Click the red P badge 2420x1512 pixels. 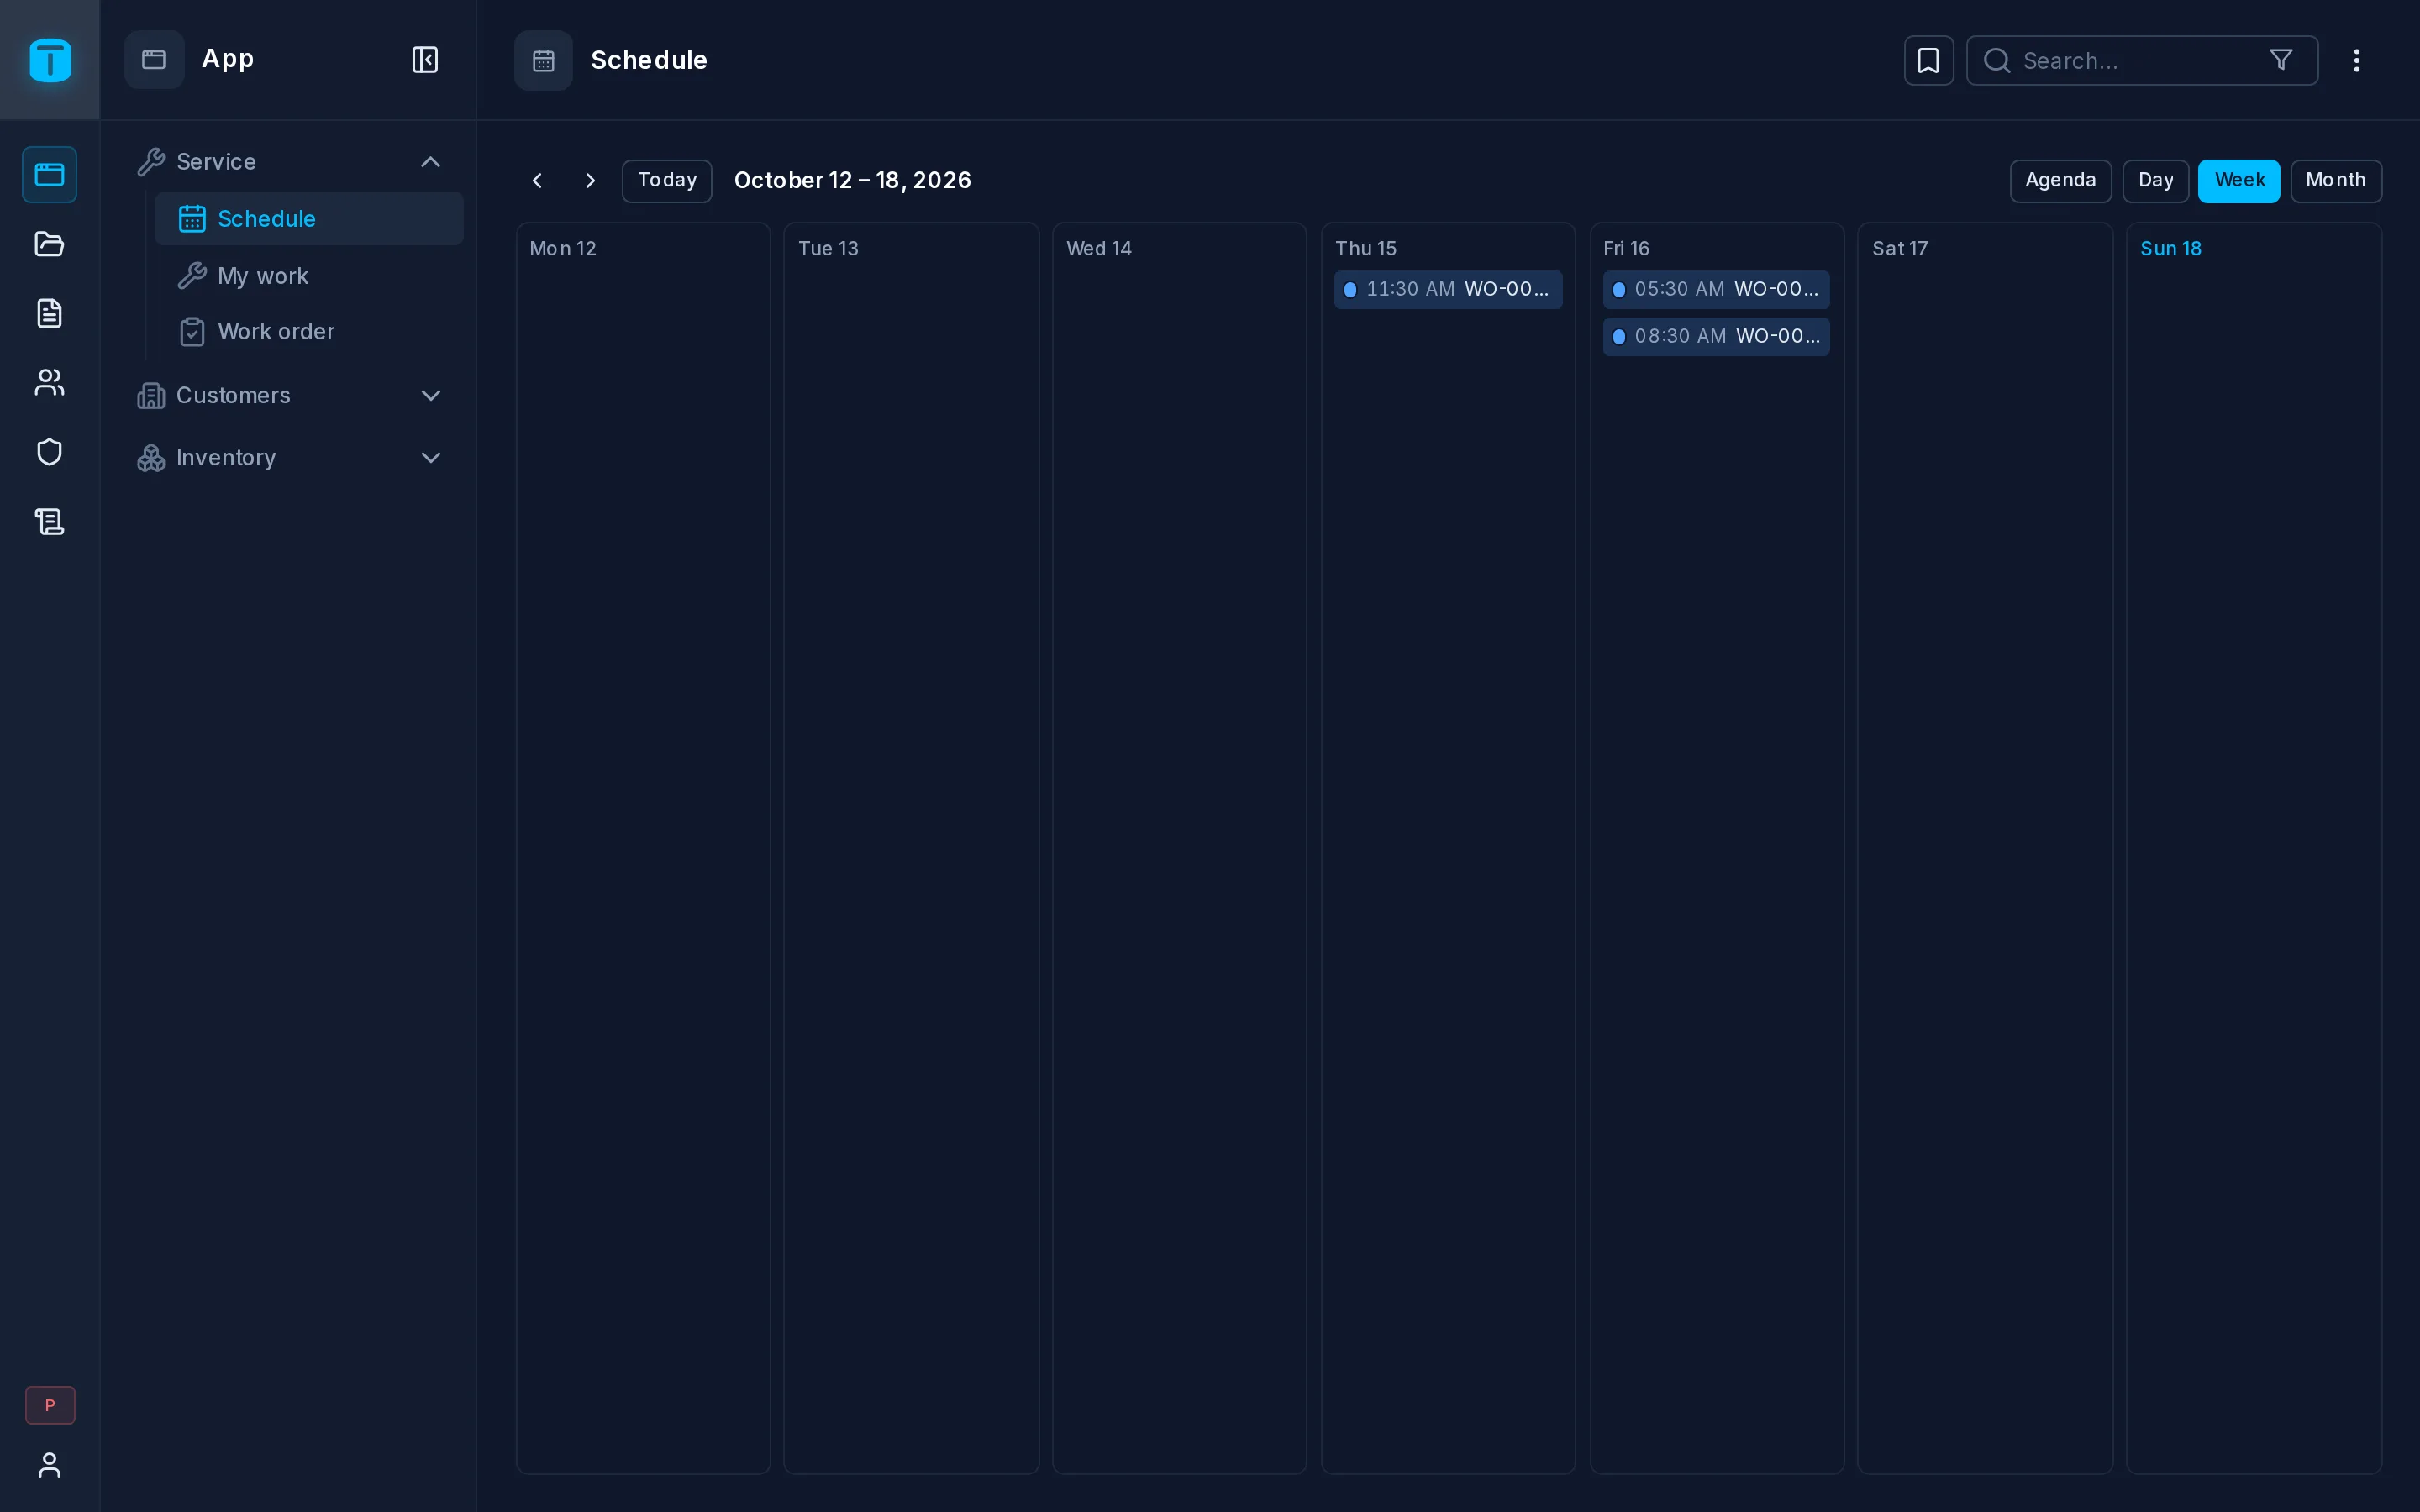(x=50, y=1405)
